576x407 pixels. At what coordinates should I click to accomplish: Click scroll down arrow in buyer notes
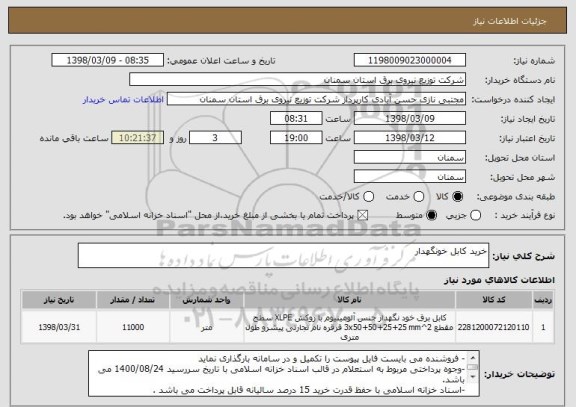tap(473, 377)
